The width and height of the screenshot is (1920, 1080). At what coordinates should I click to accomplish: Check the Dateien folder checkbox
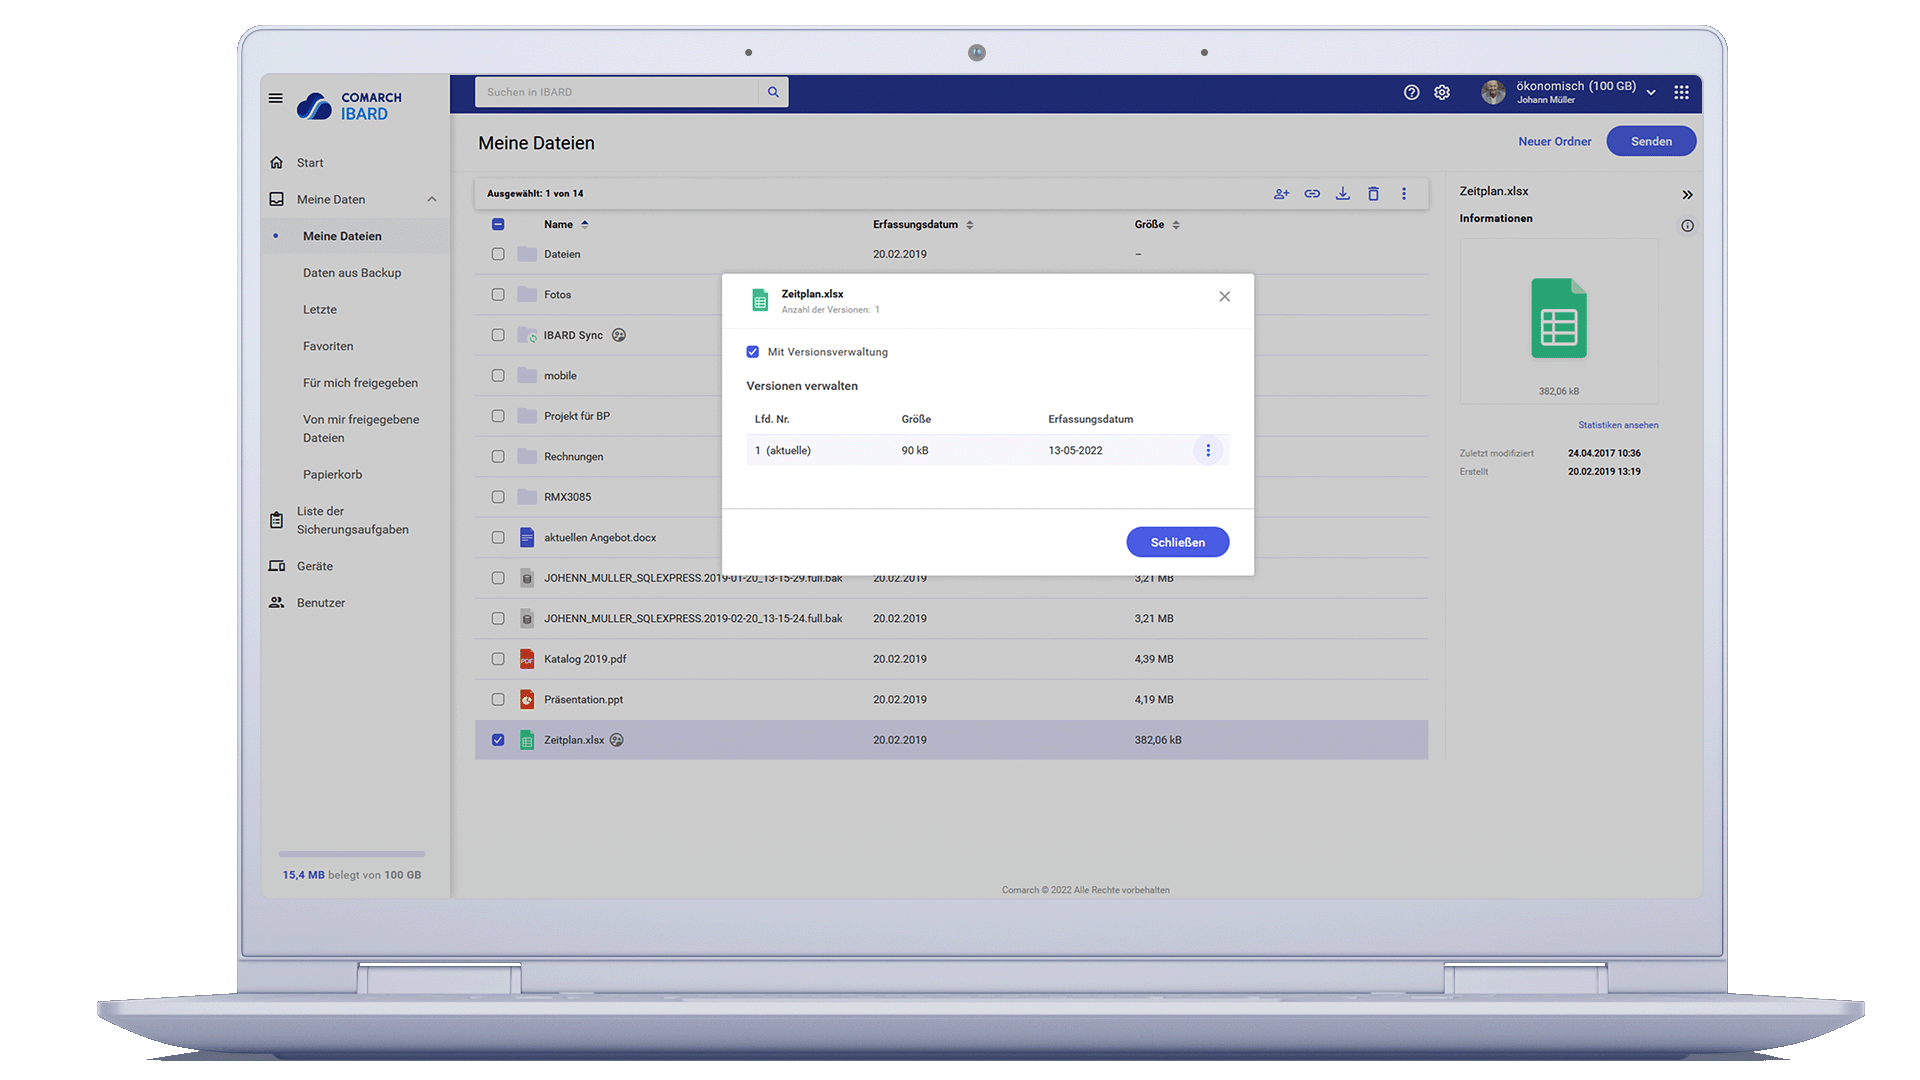click(498, 254)
